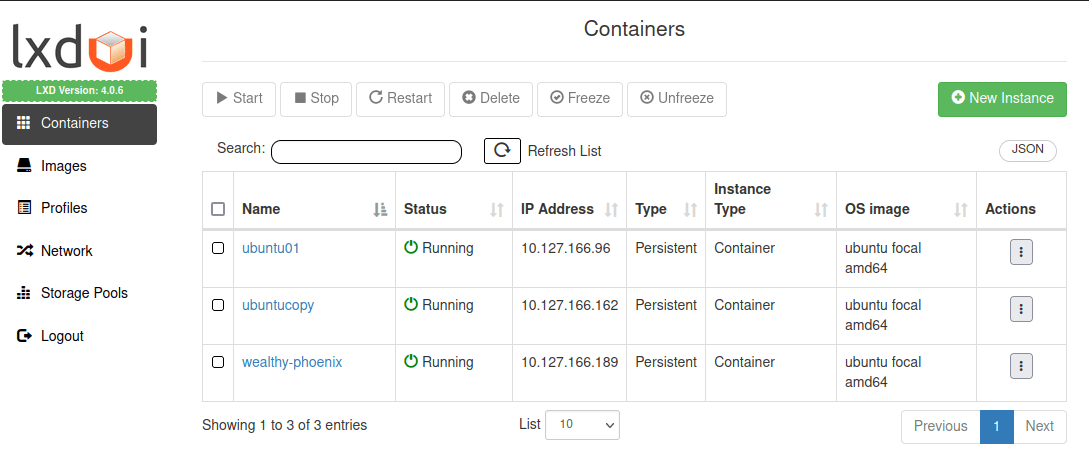Open actions menu for ubuntucopy
Screen dimensions: 1089x463
[1021, 309]
